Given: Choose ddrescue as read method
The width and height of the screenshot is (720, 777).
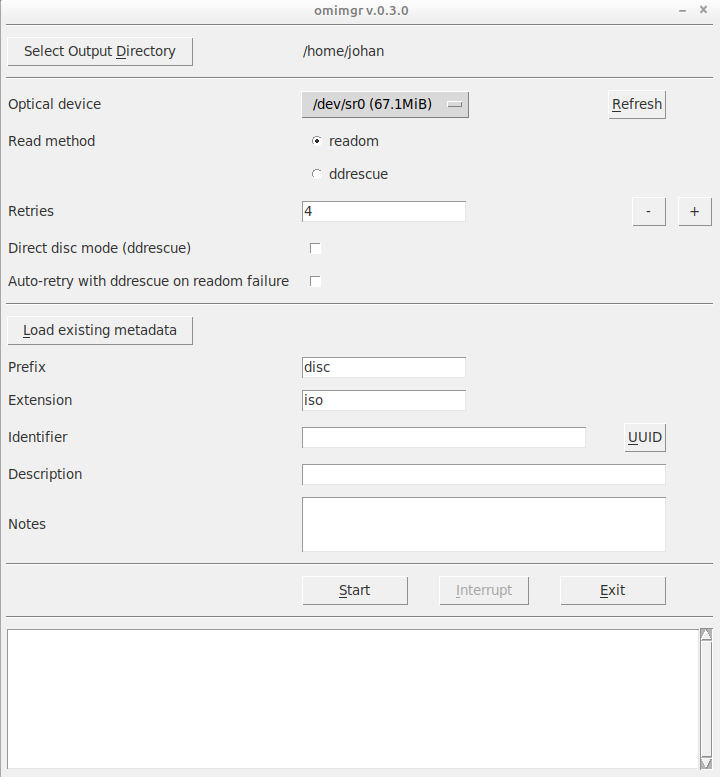Looking at the screenshot, I should tap(317, 174).
